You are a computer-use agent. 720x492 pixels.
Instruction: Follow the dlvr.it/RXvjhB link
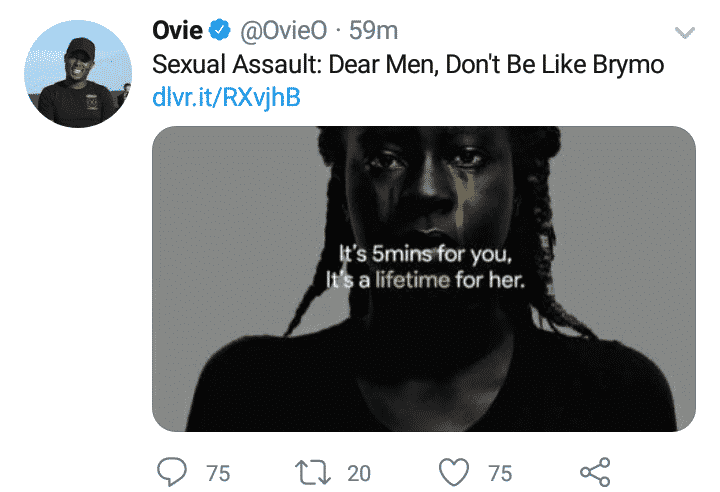coord(226,97)
